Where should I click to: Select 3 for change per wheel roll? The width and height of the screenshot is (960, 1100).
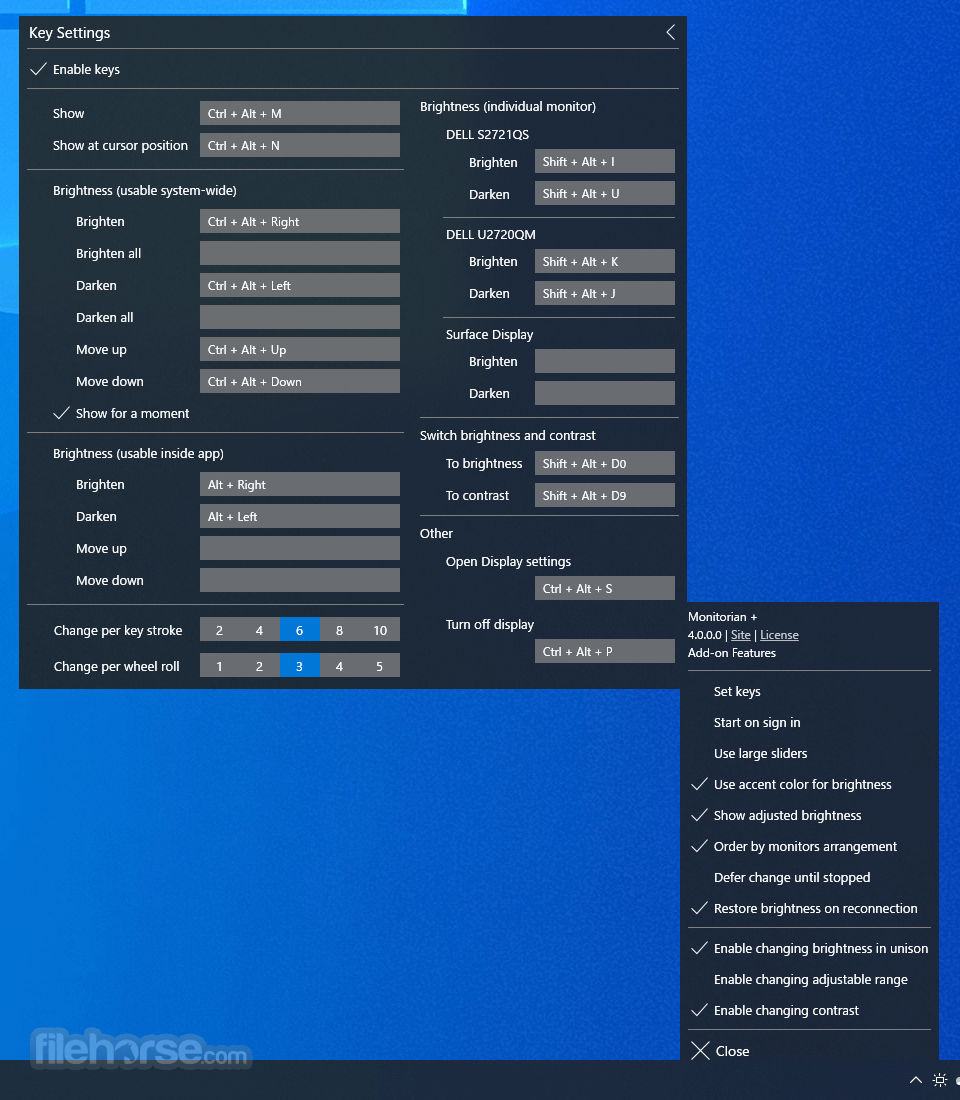(x=300, y=666)
